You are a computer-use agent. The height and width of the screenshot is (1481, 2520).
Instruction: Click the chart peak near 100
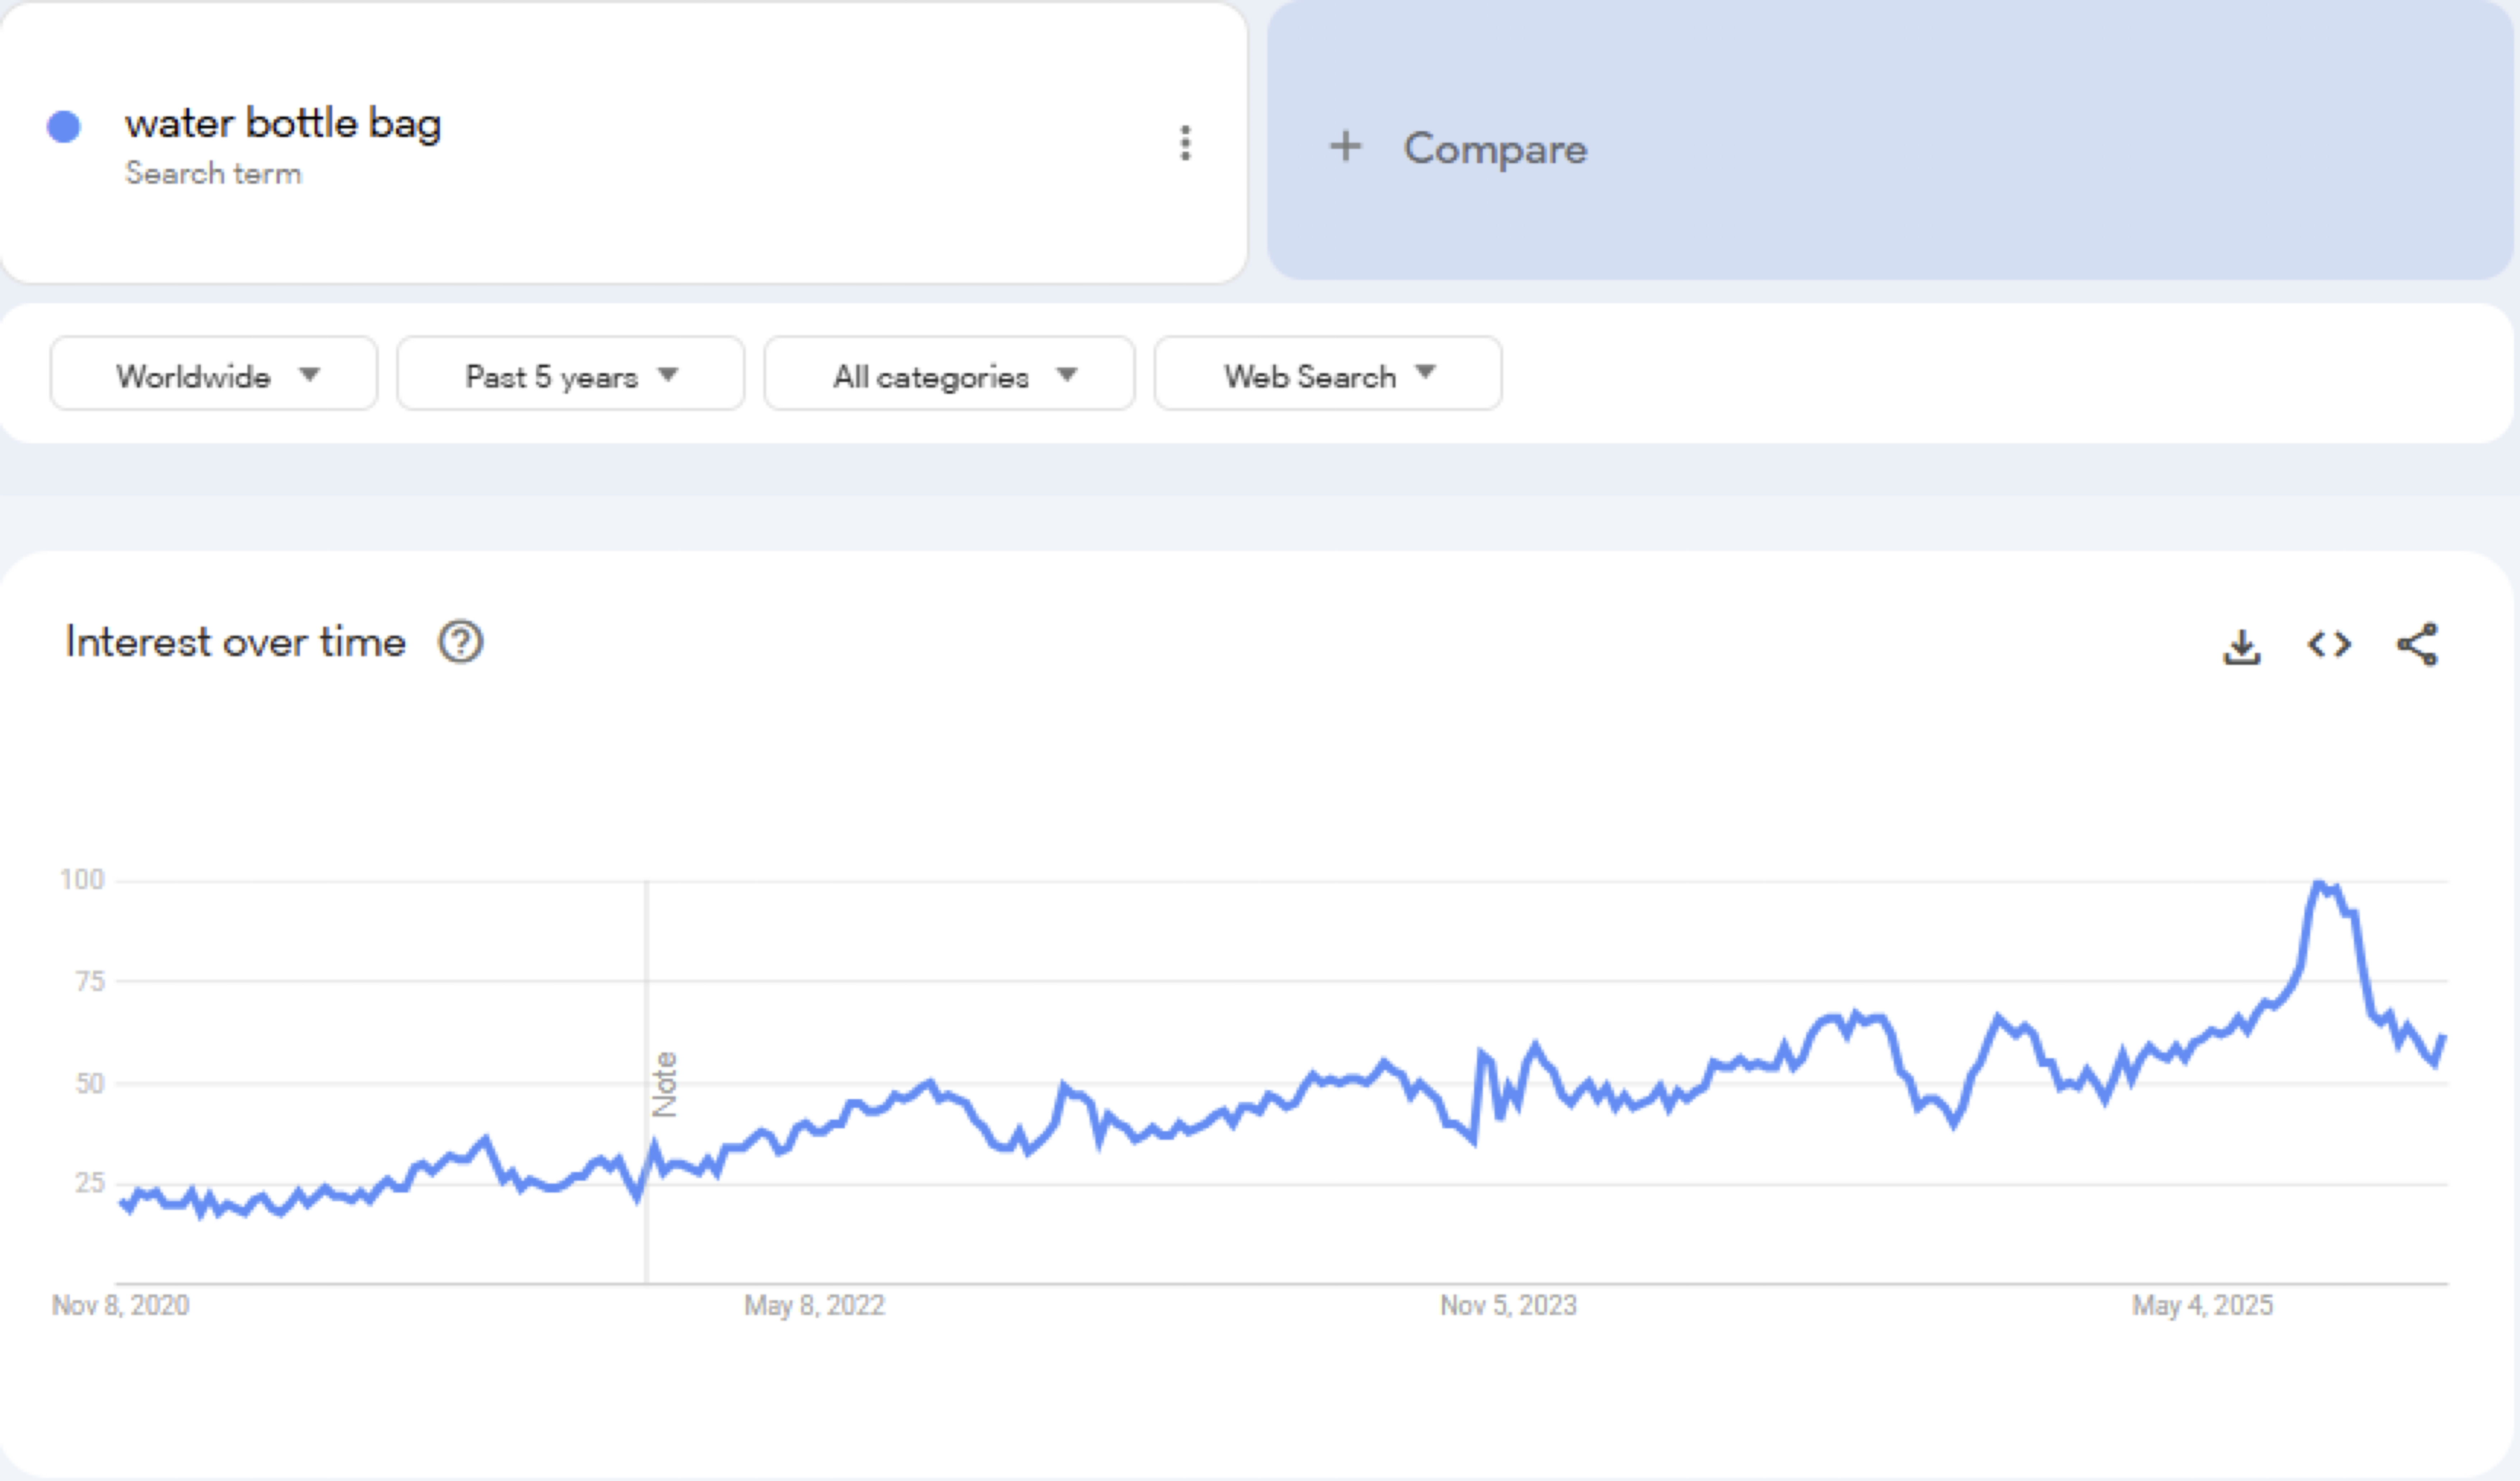[x=2318, y=884]
